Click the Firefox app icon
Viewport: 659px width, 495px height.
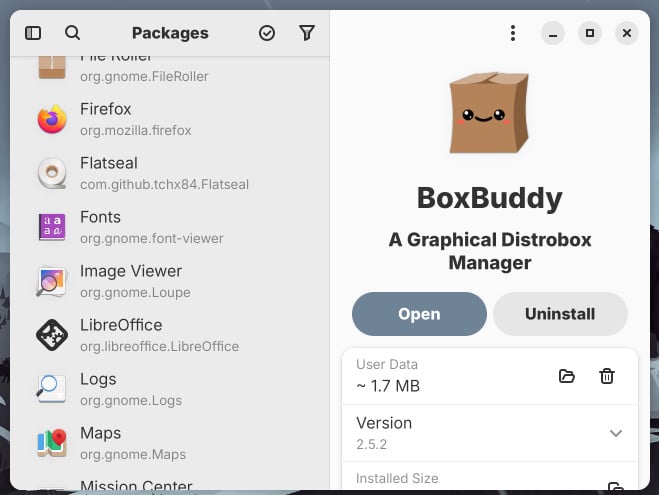point(52,119)
